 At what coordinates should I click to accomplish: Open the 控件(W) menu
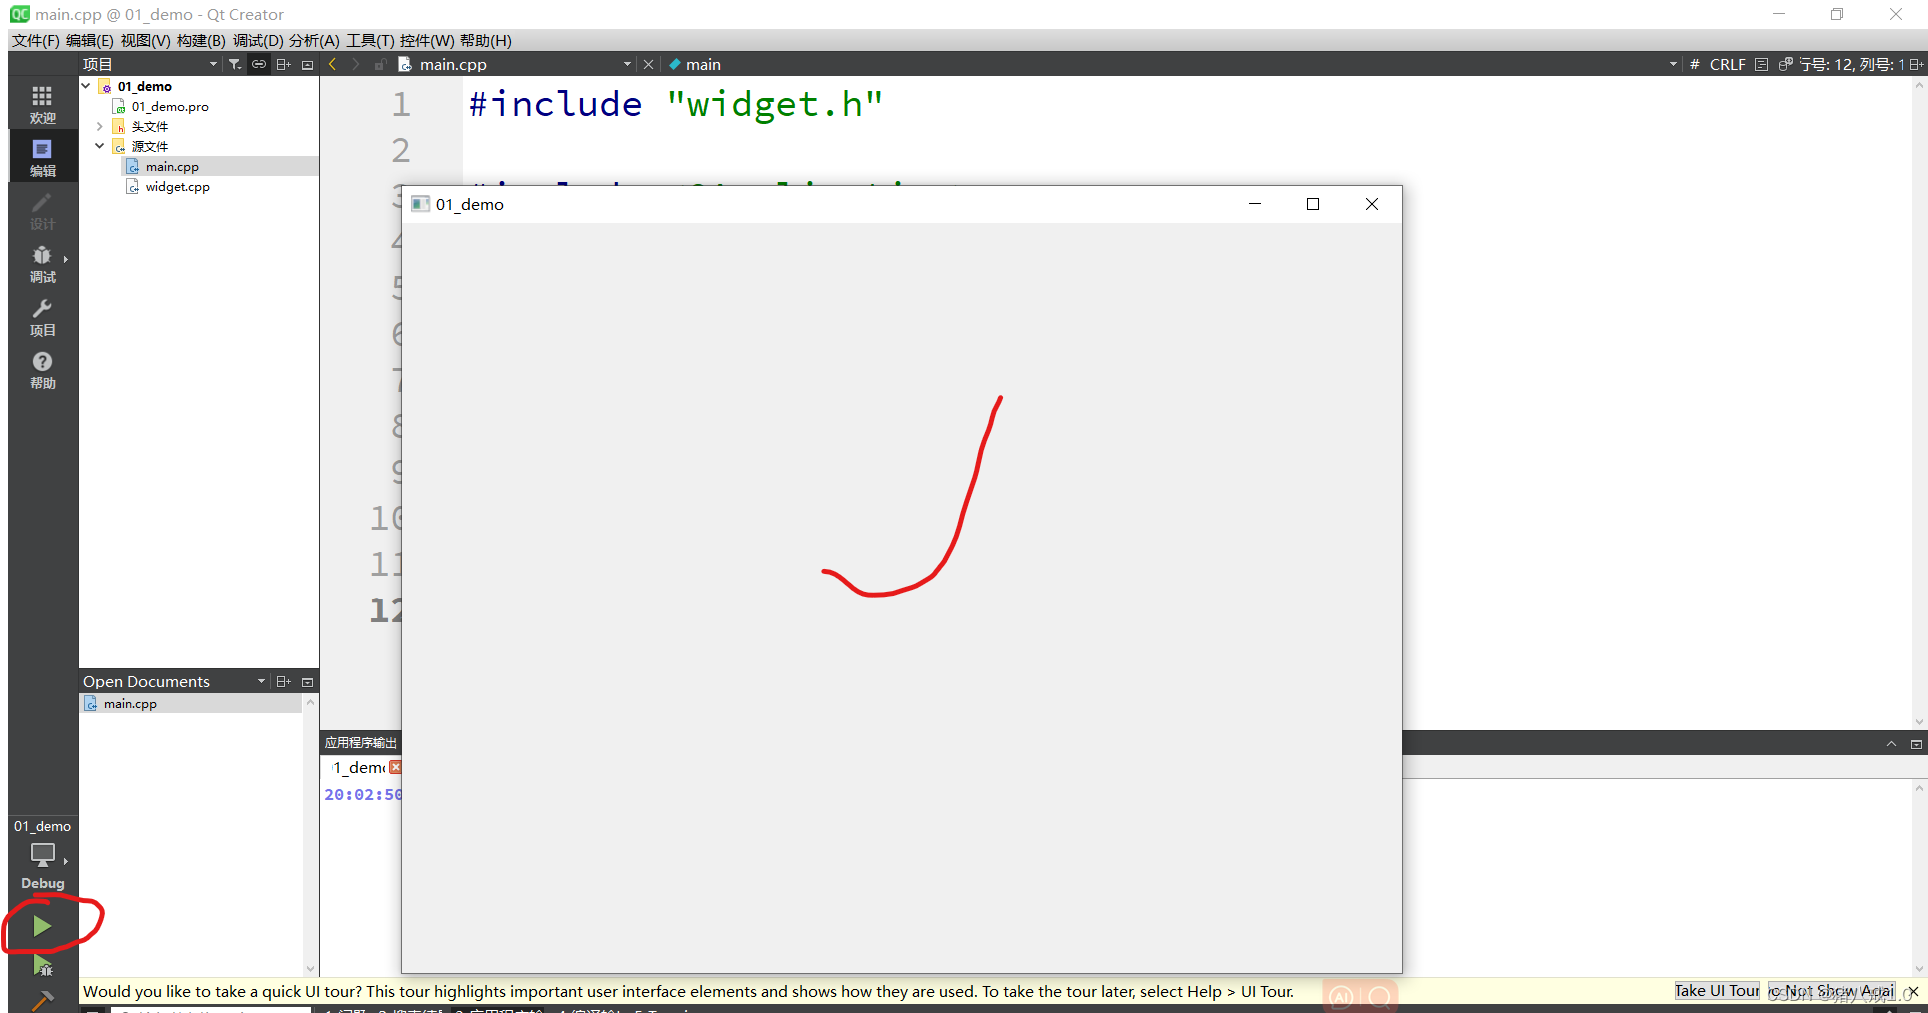(427, 40)
